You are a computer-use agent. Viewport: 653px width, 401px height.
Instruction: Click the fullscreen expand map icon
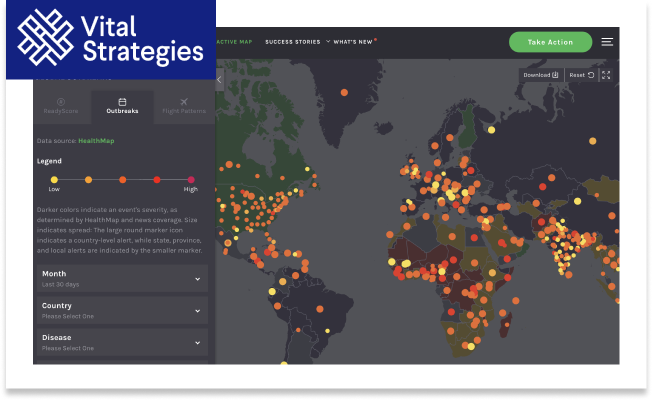[x=606, y=75]
